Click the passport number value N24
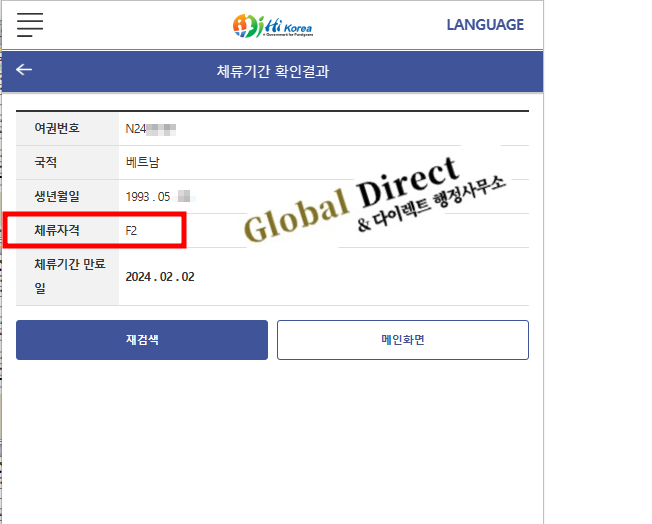Screen dimensions: 652x524 tap(136, 129)
